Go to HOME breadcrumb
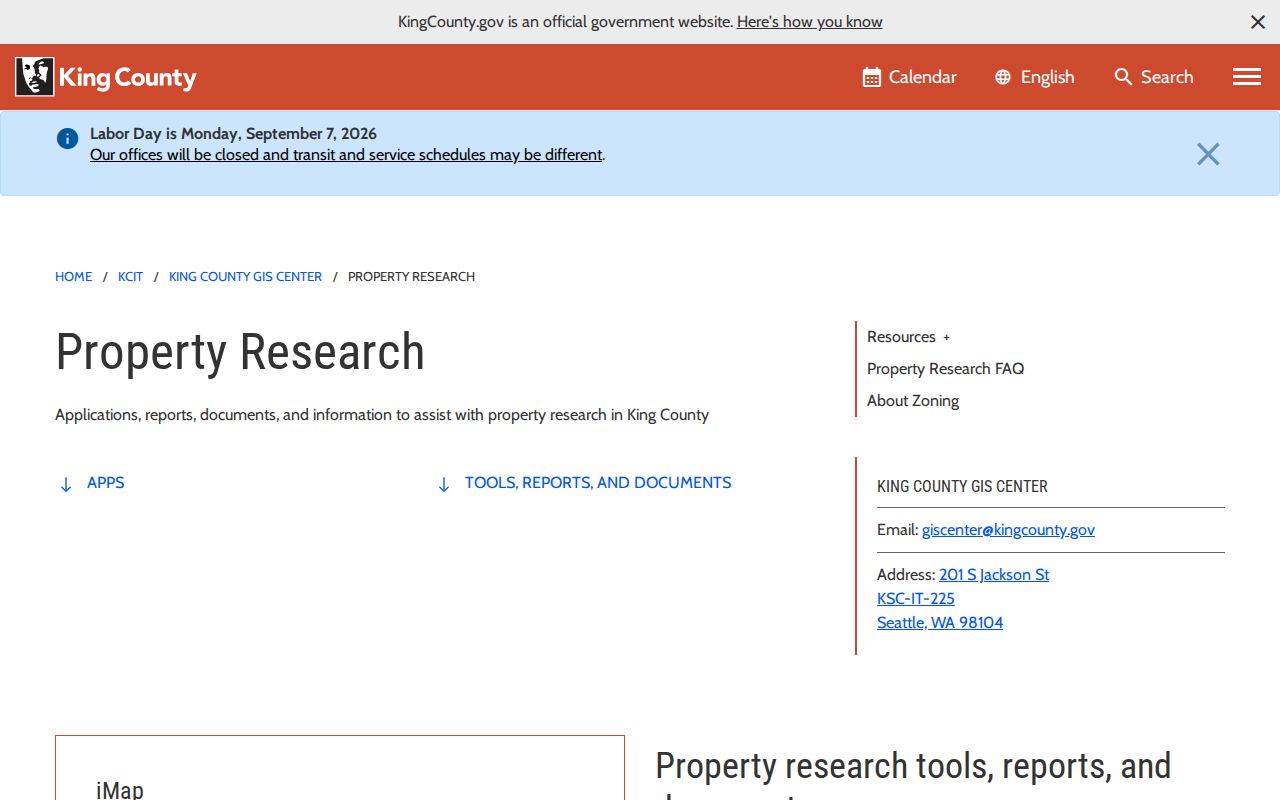This screenshot has width=1280, height=800. click(73, 277)
